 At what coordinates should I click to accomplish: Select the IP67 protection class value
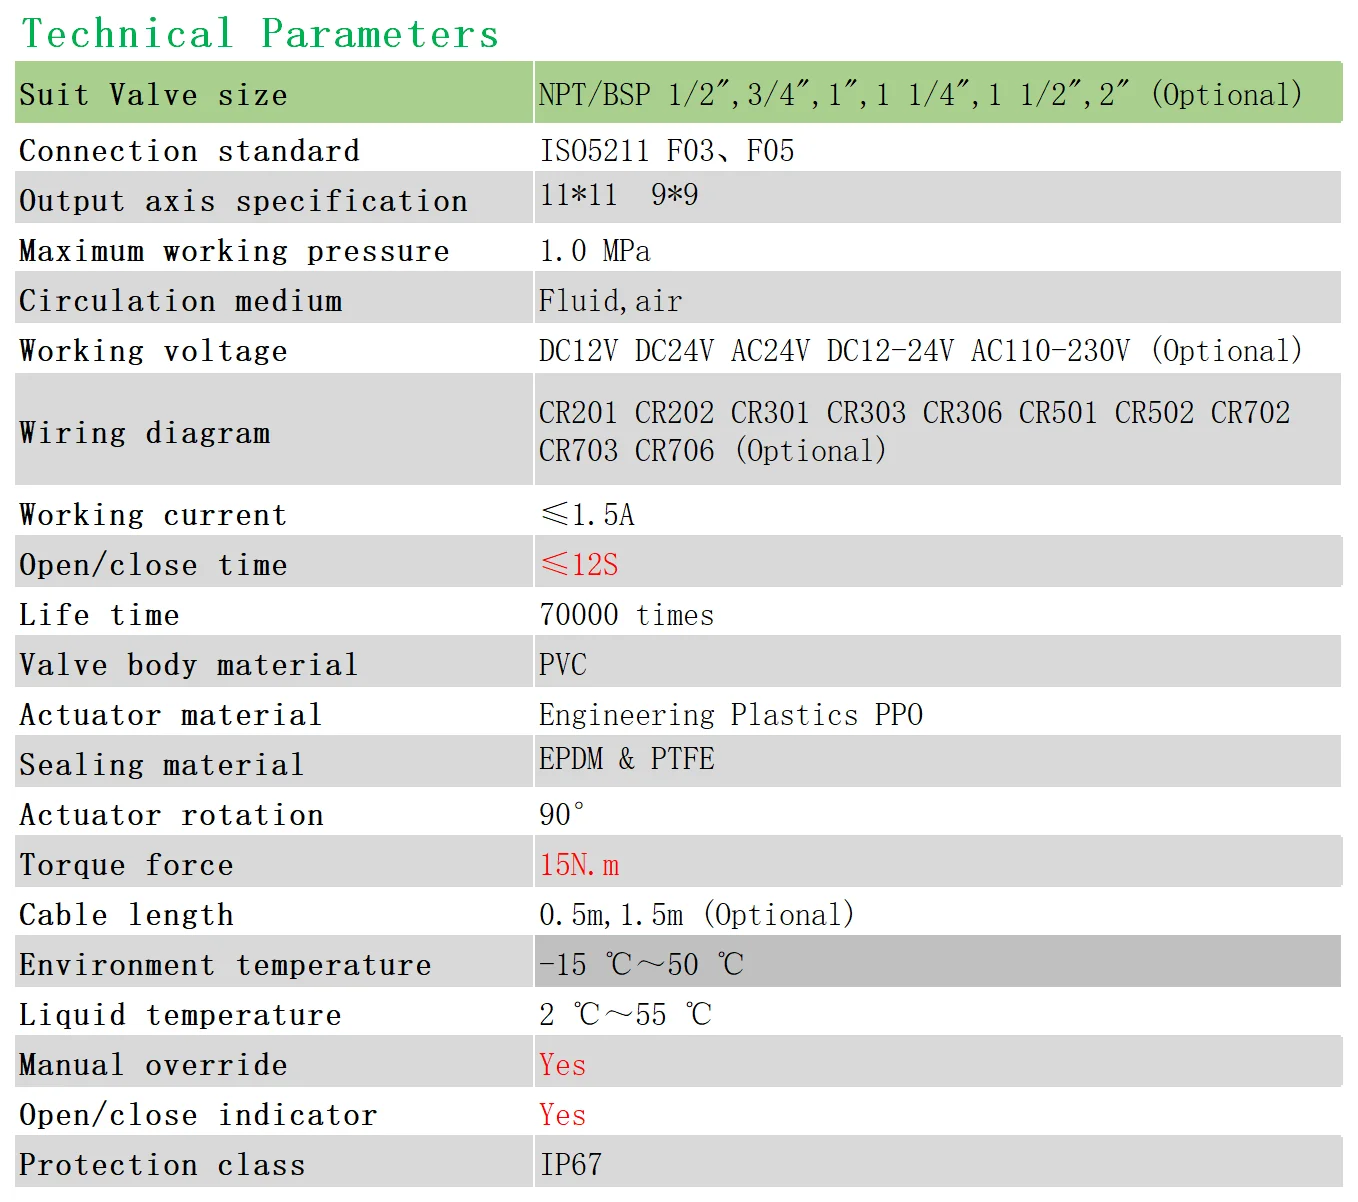[571, 1165]
